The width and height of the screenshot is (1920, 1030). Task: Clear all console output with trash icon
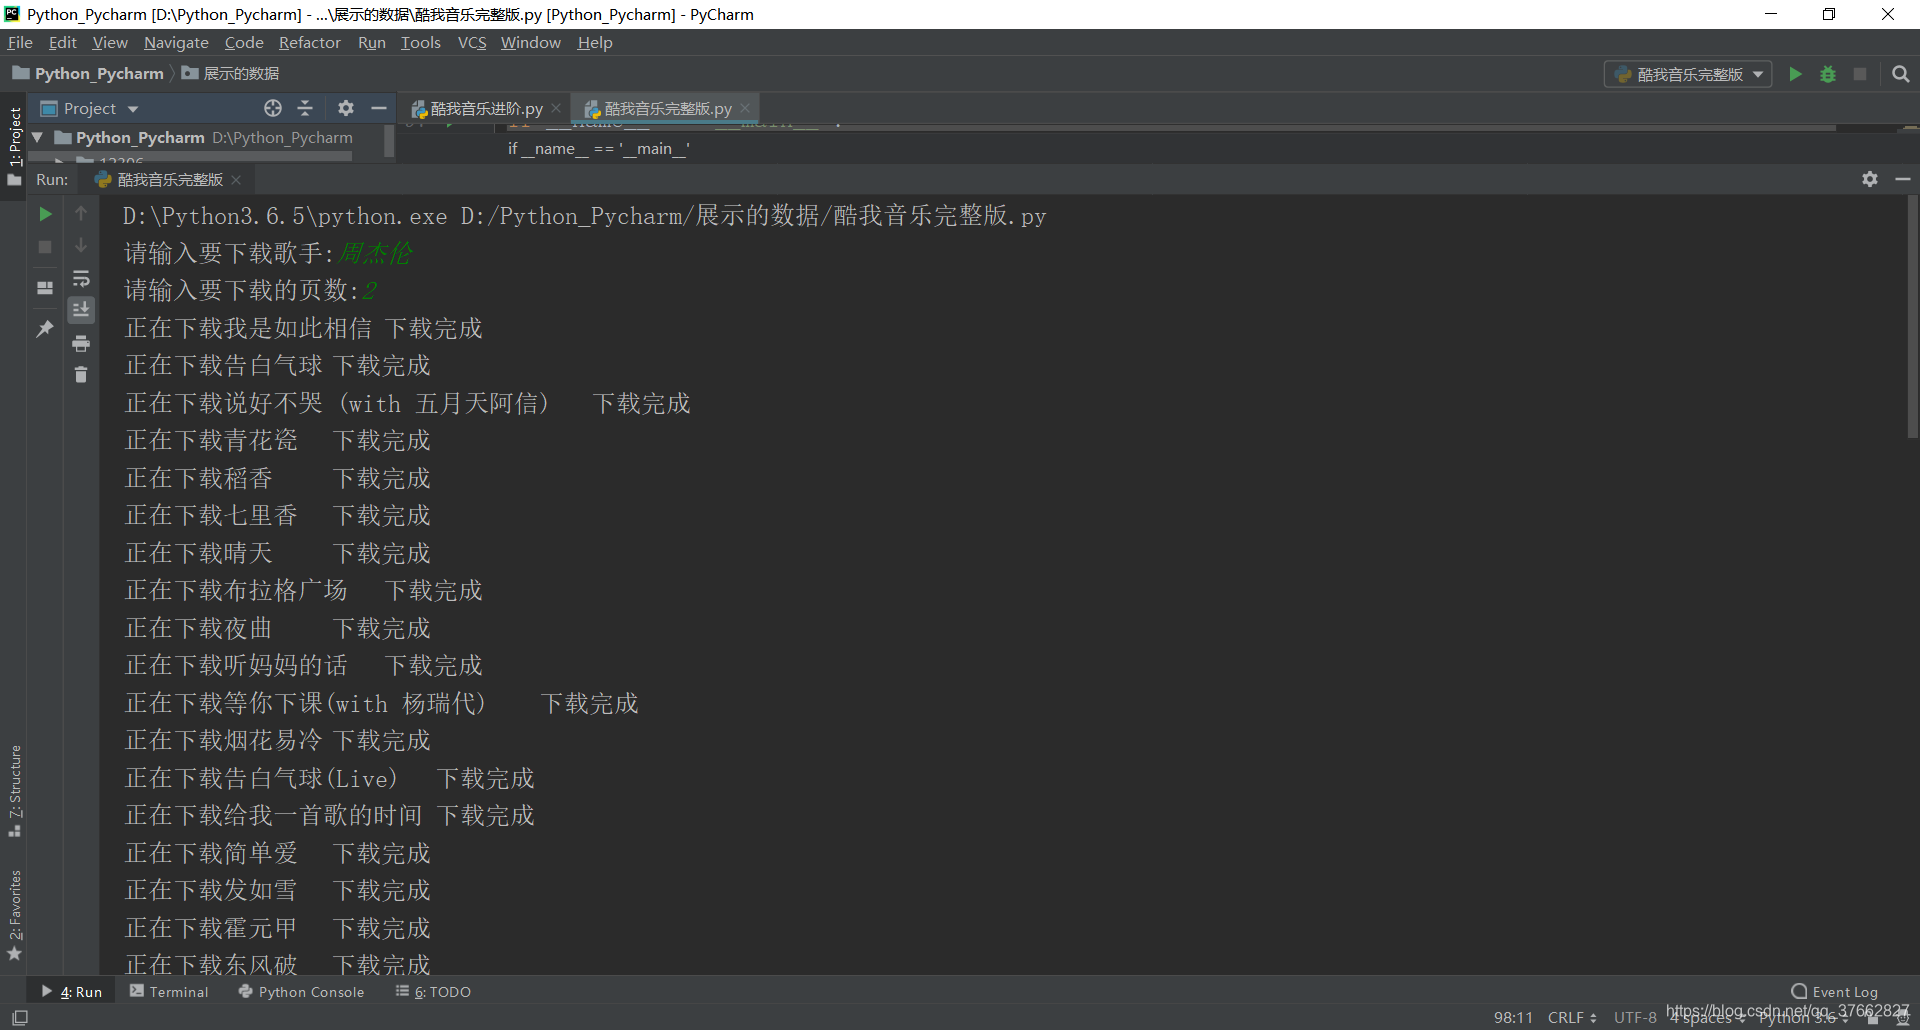81,375
